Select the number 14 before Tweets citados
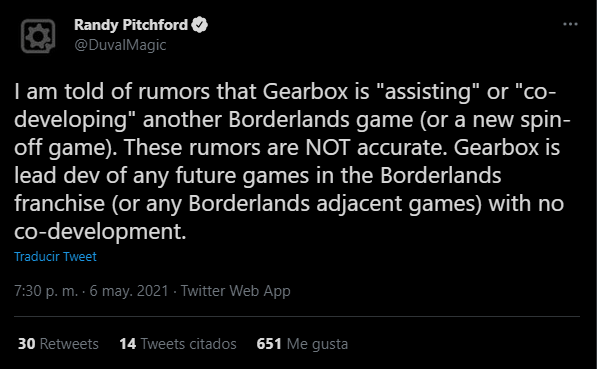This screenshot has height=369, width=597. tap(128, 344)
